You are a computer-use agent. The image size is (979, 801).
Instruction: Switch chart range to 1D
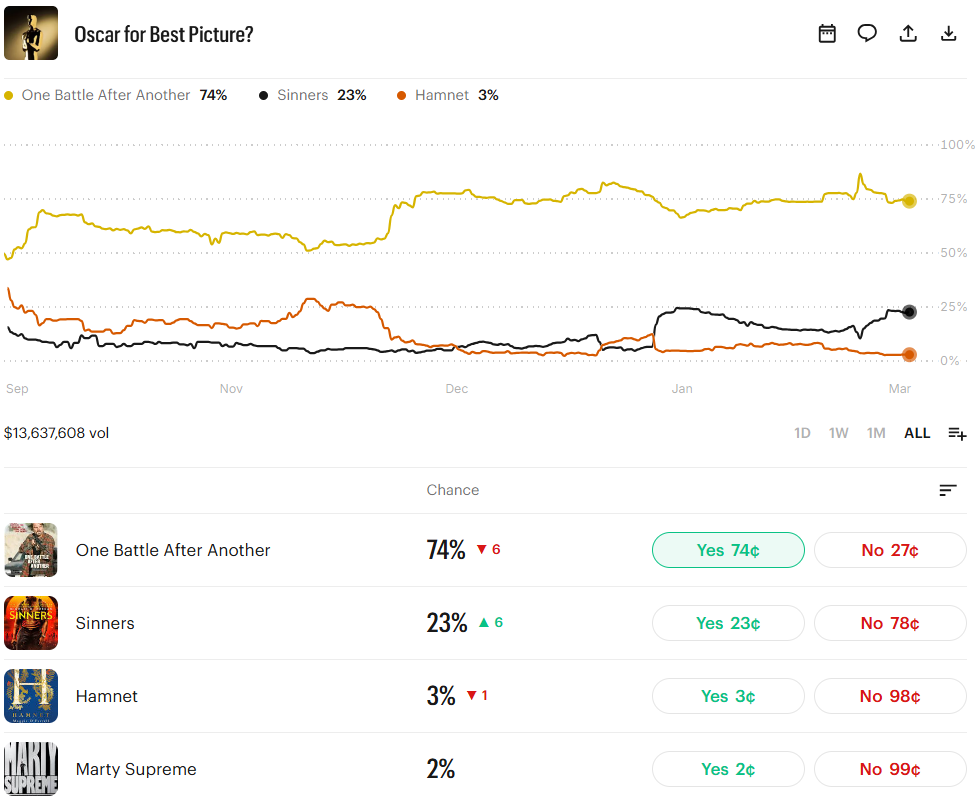point(802,433)
